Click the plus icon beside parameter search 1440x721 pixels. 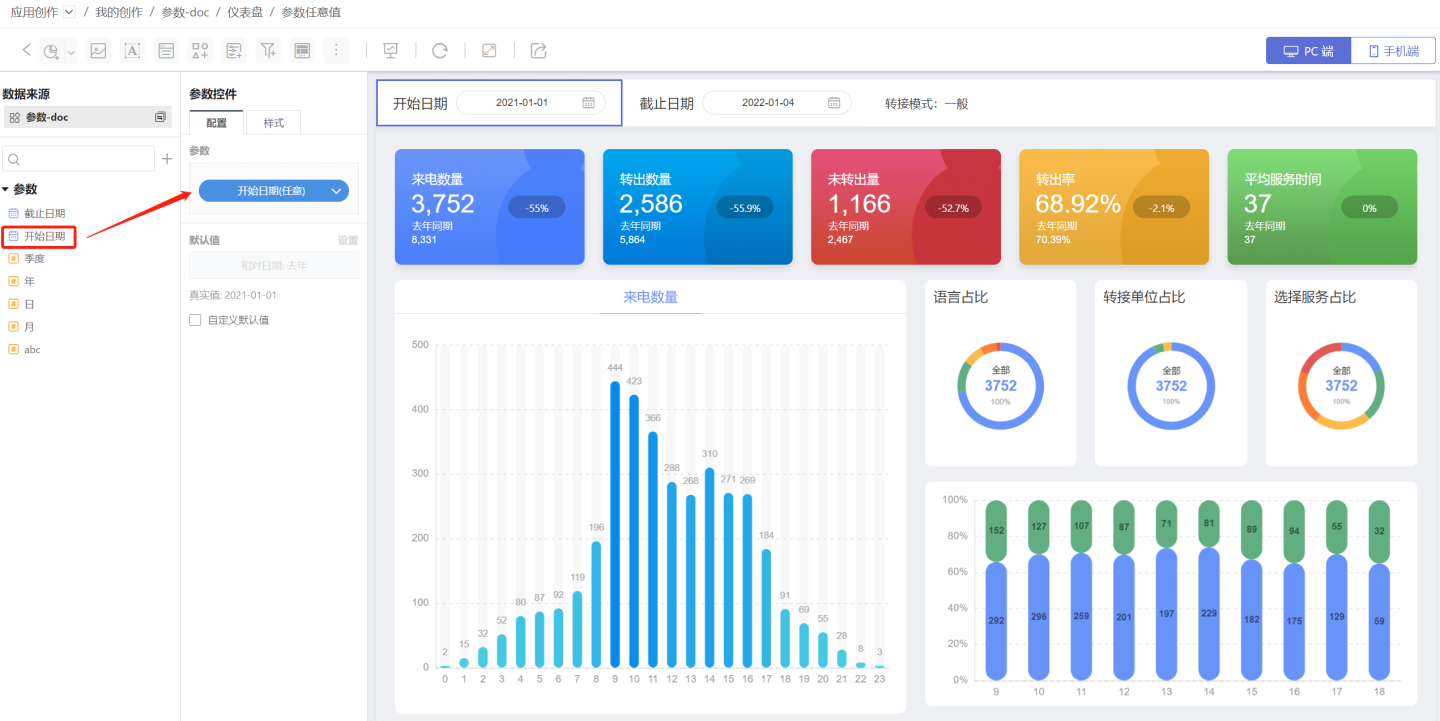pos(167,159)
